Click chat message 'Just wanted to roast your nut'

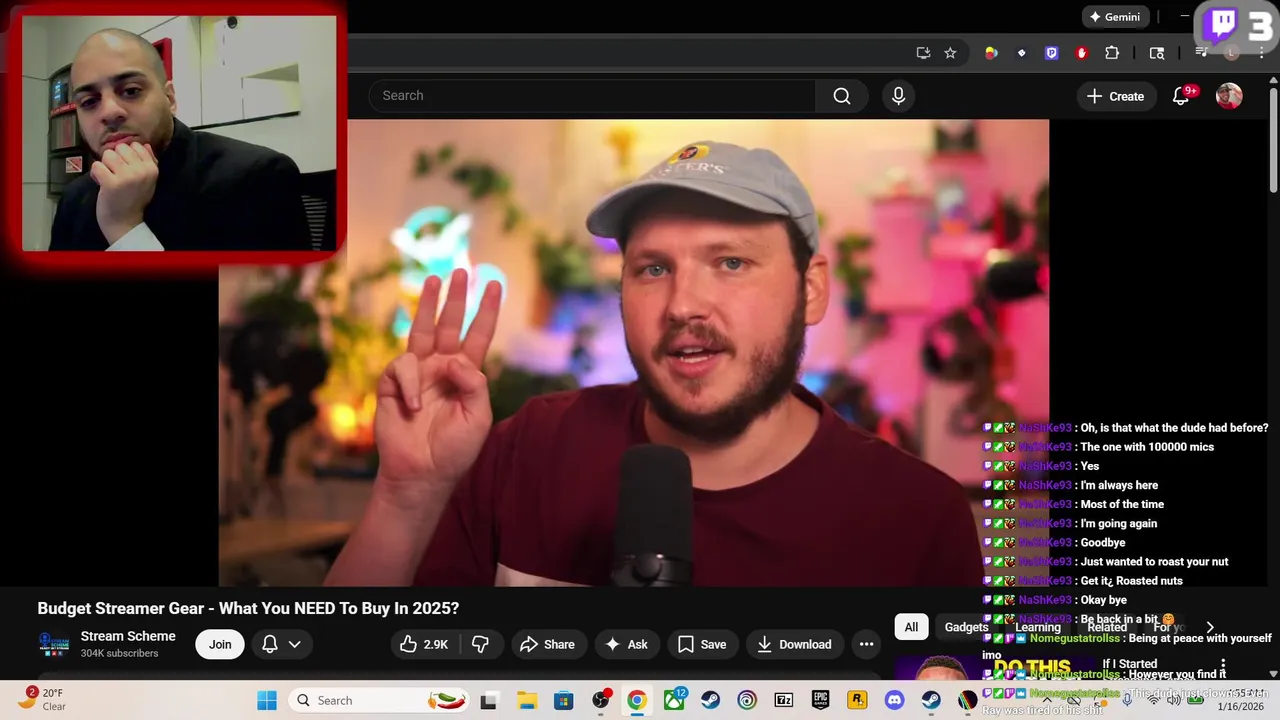click(x=1154, y=562)
